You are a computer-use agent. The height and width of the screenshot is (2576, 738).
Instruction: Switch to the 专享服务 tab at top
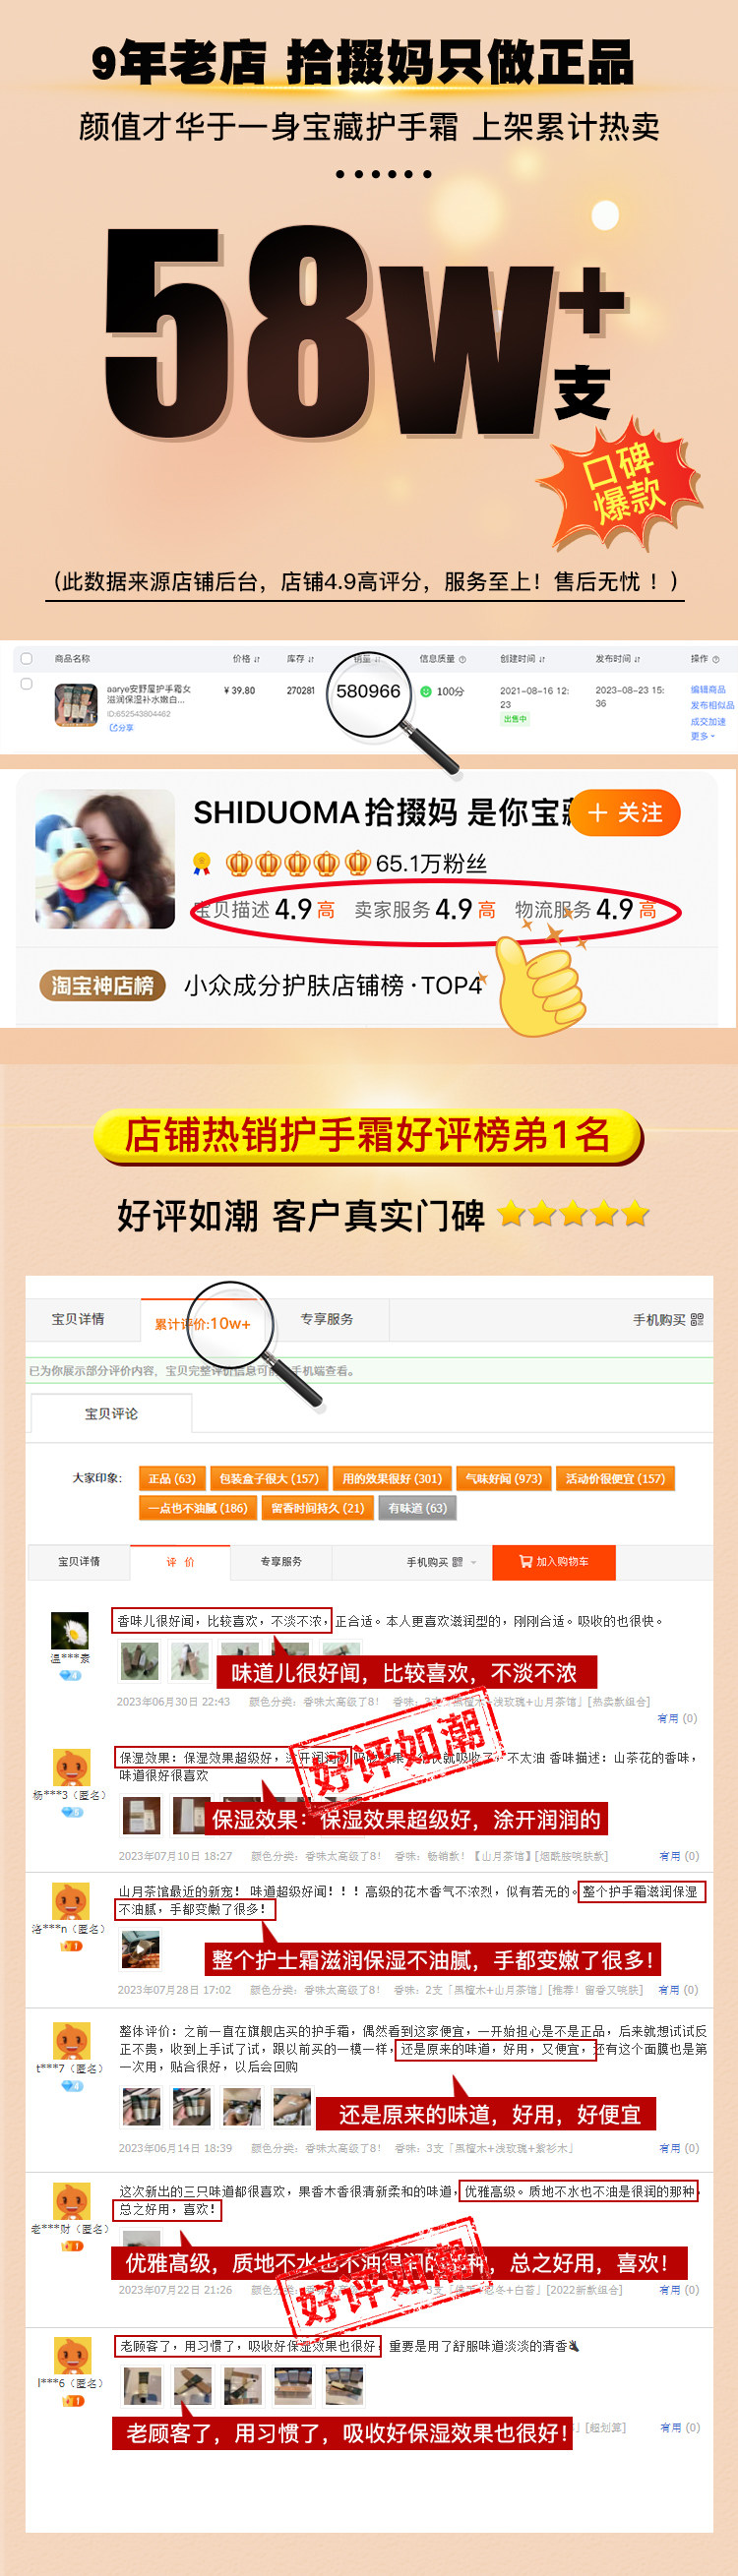click(x=327, y=1319)
